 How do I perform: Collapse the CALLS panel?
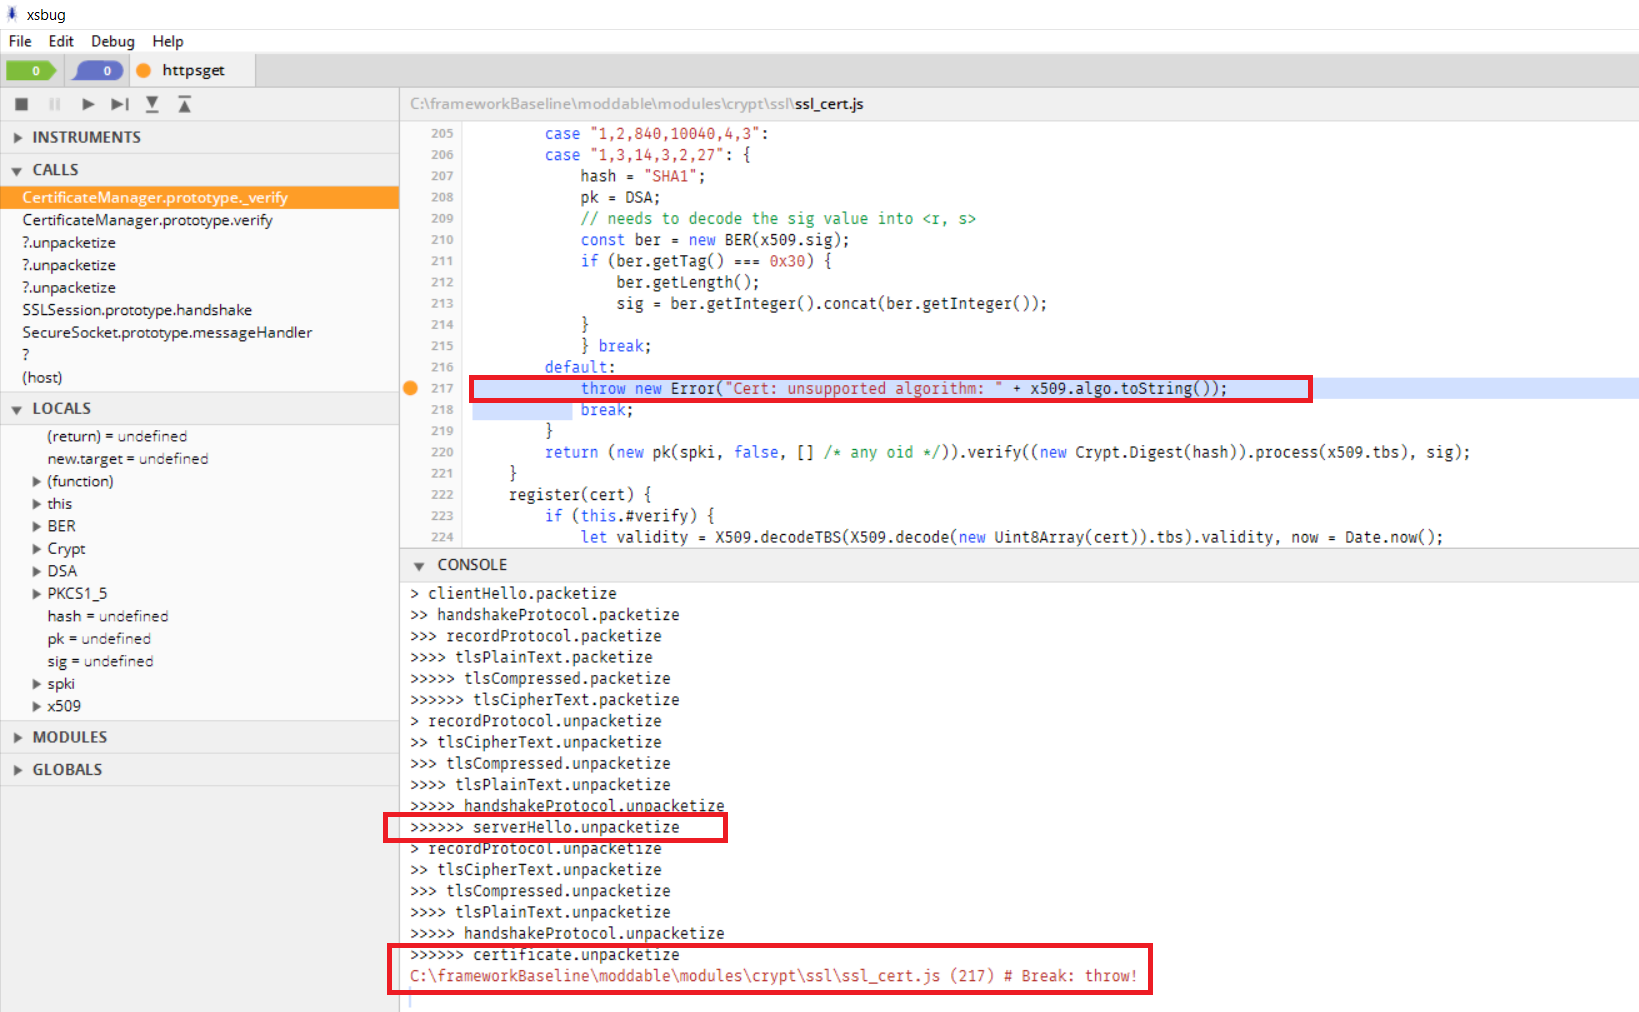coord(16,170)
